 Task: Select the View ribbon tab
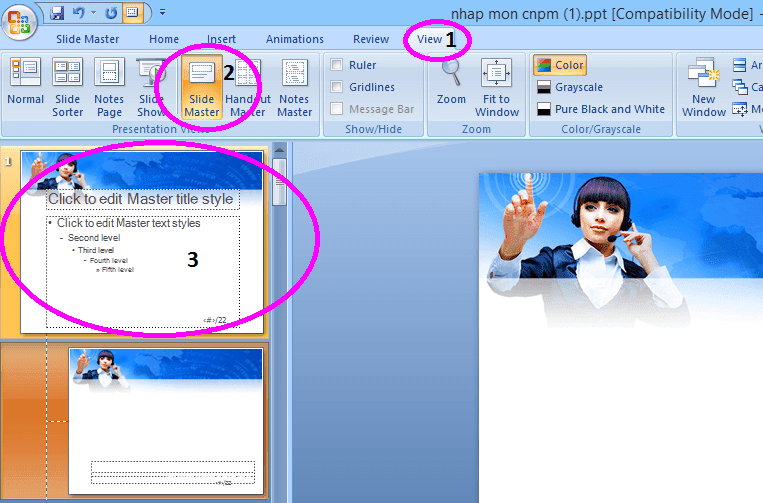click(x=430, y=39)
